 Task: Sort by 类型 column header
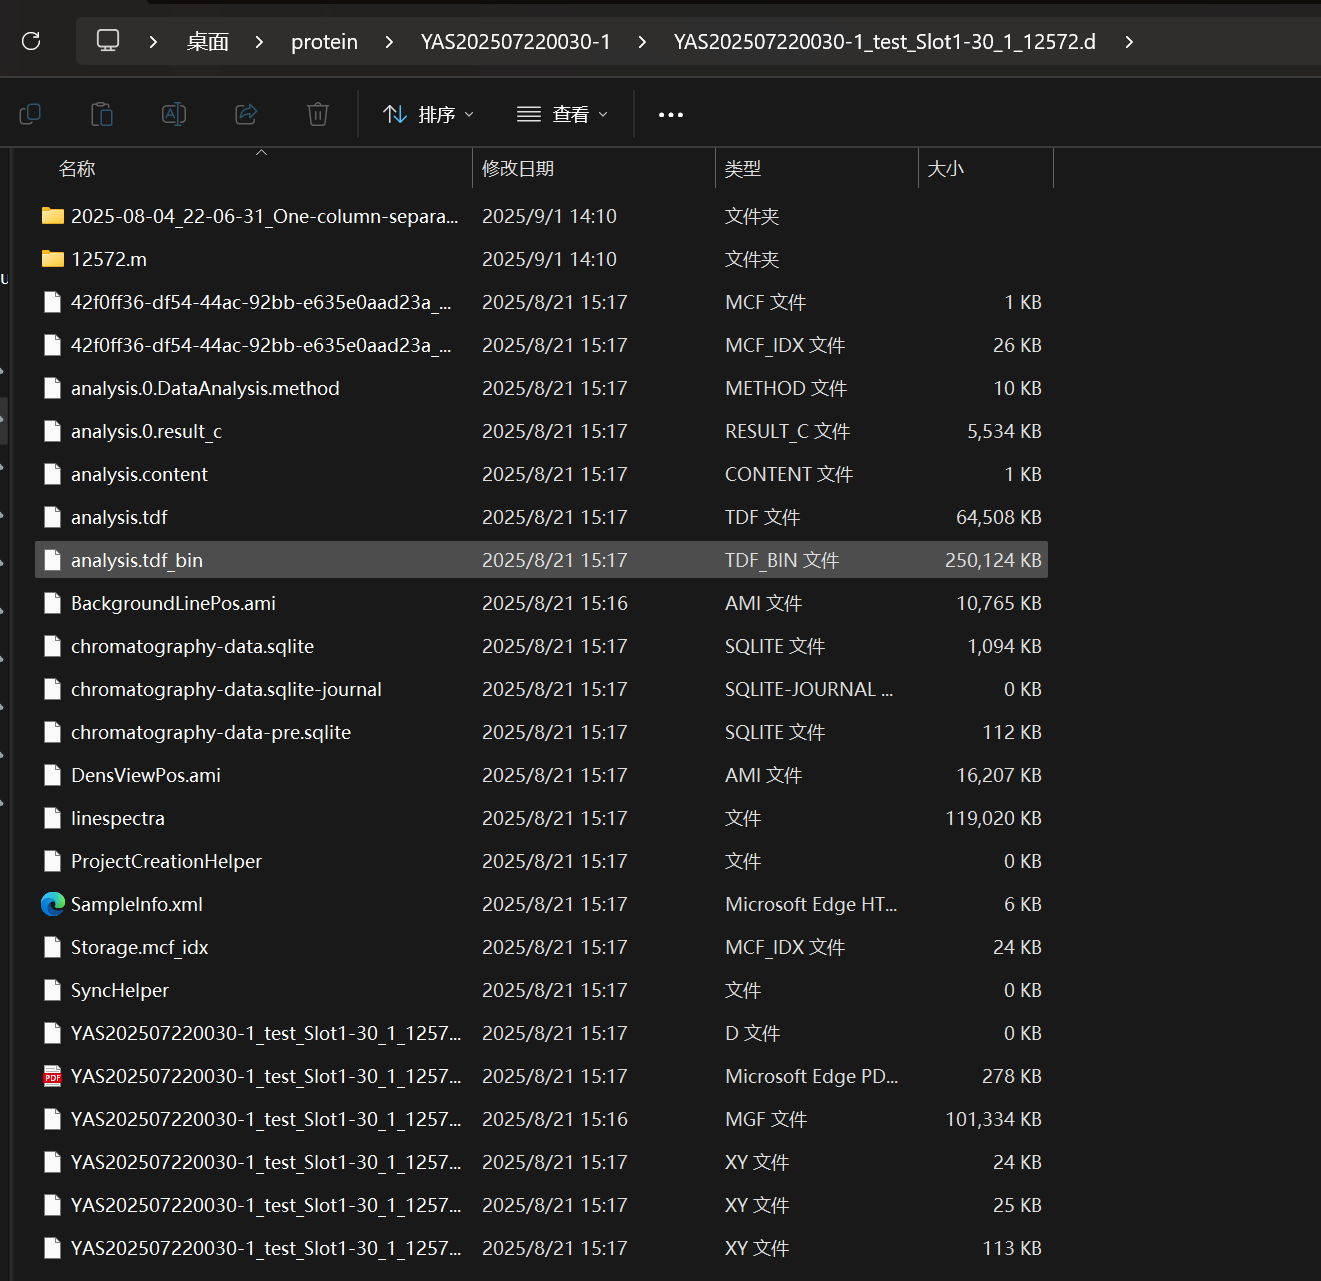pos(743,168)
